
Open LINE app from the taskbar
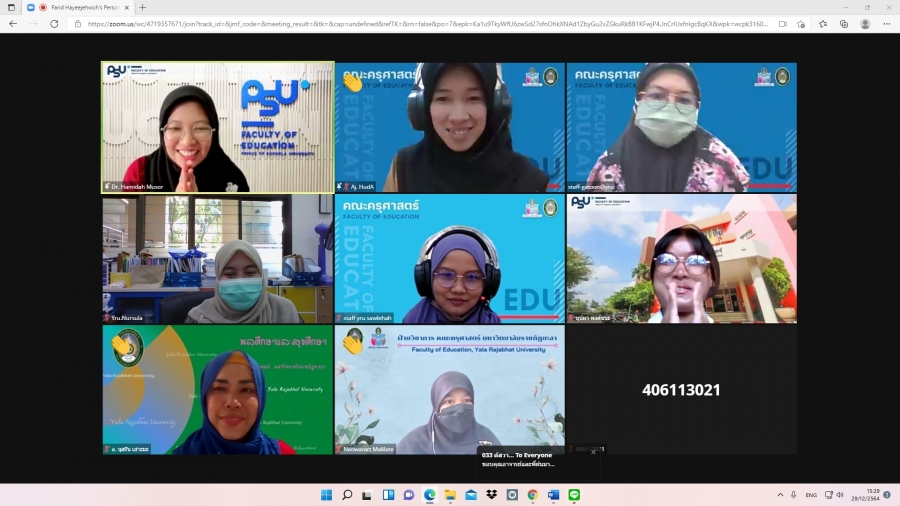[574, 495]
